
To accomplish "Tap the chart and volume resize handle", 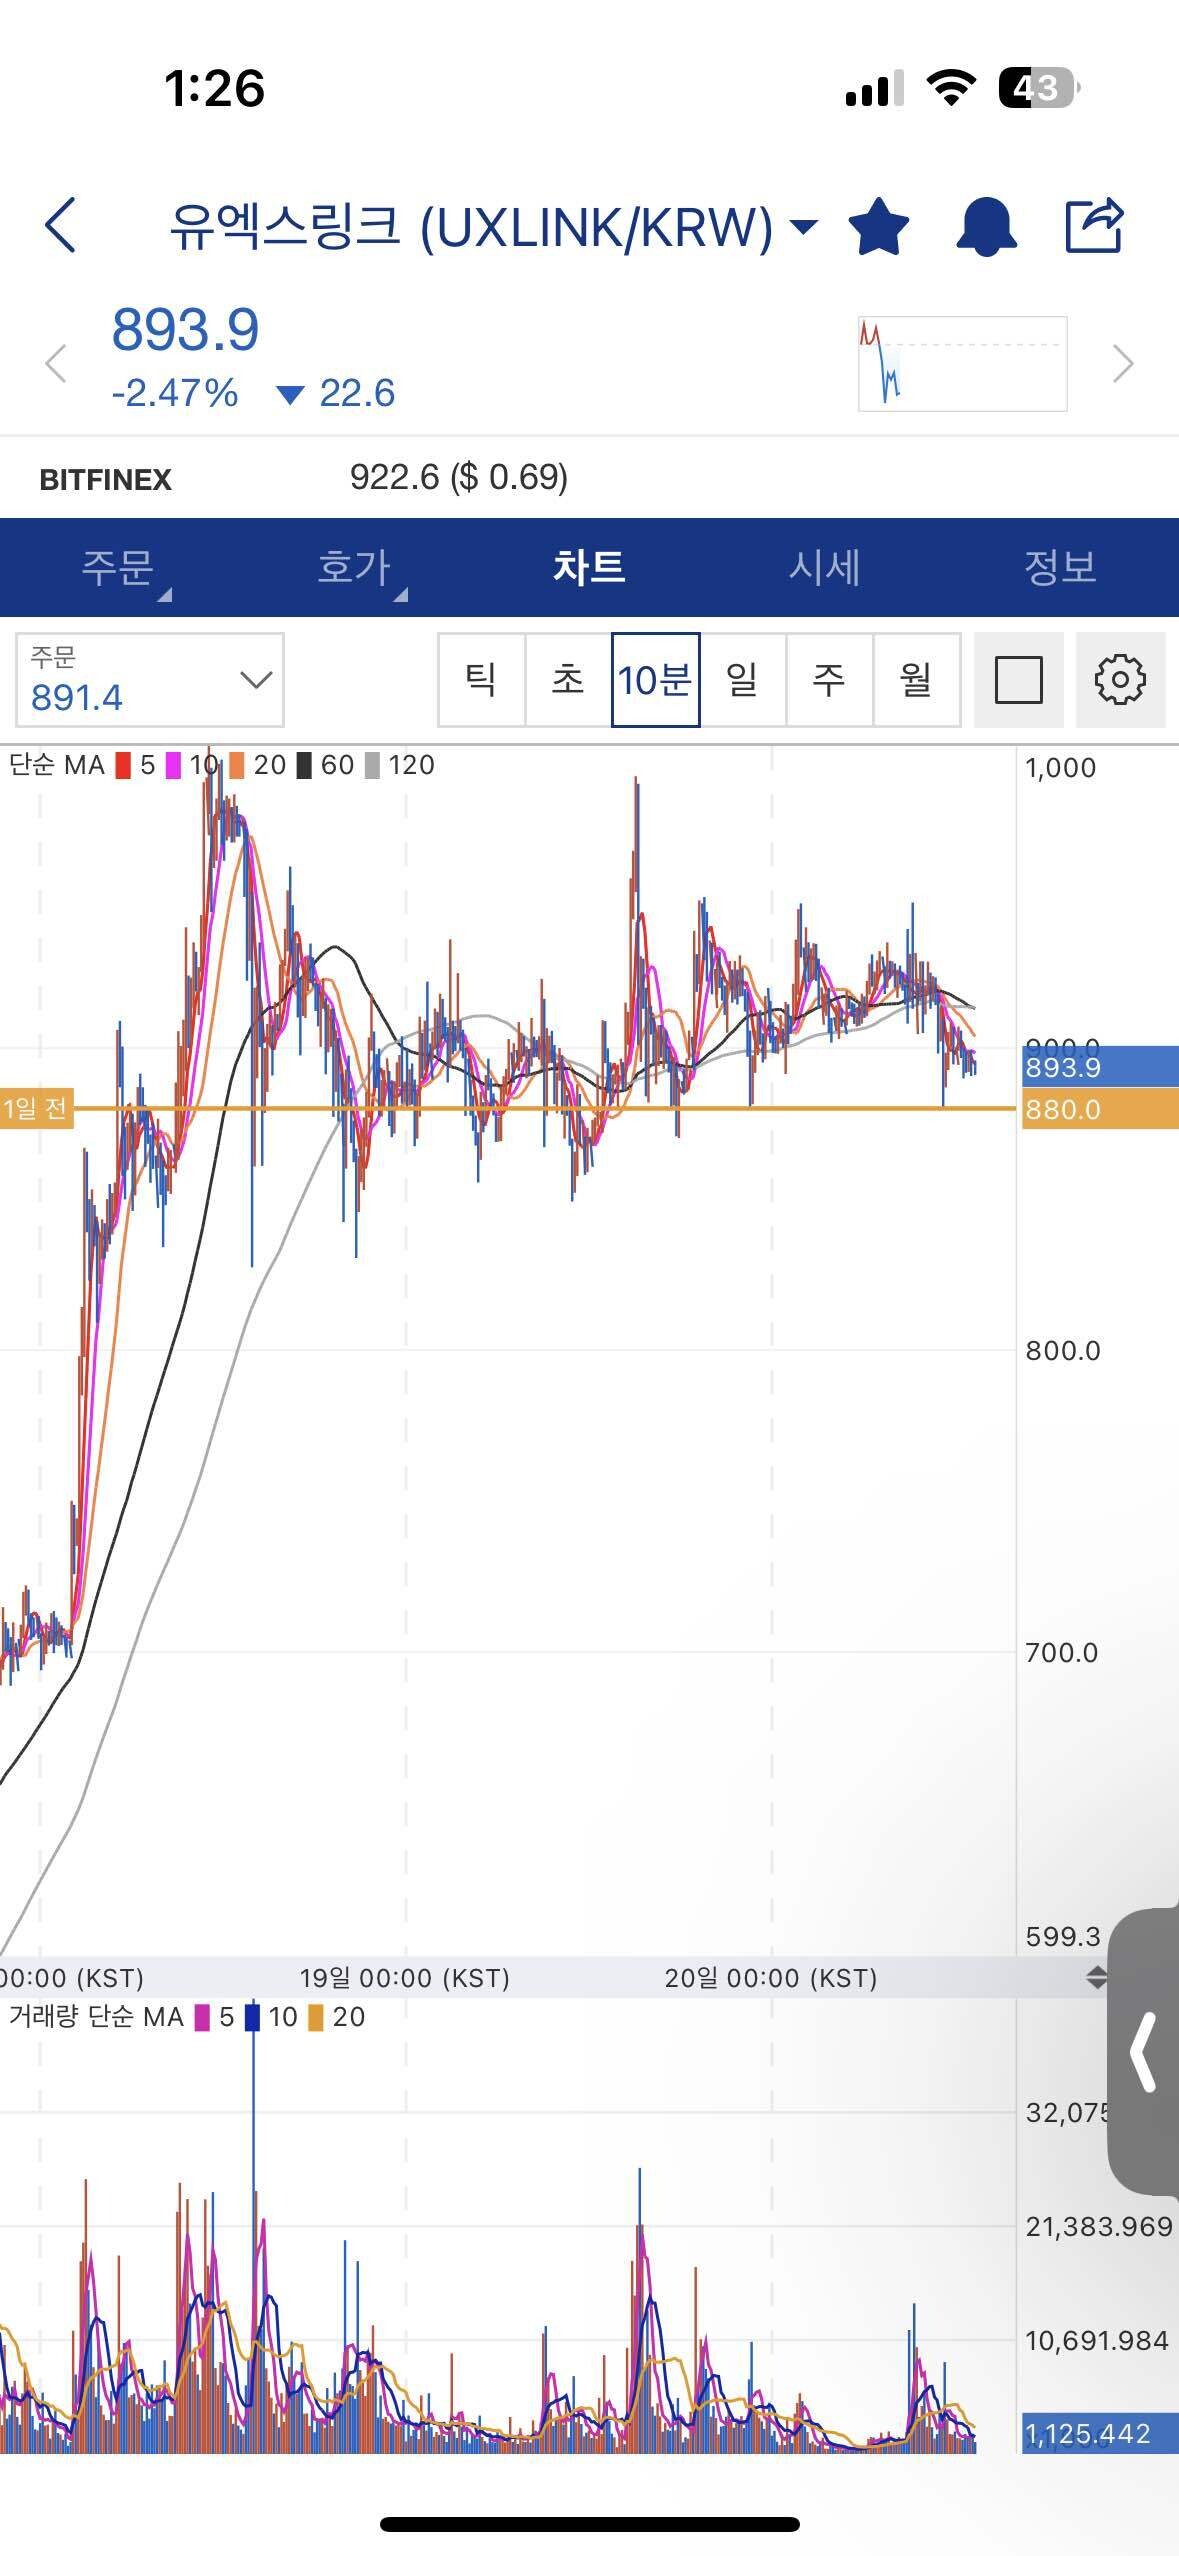I will pyautogui.click(x=1096, y=1977).
